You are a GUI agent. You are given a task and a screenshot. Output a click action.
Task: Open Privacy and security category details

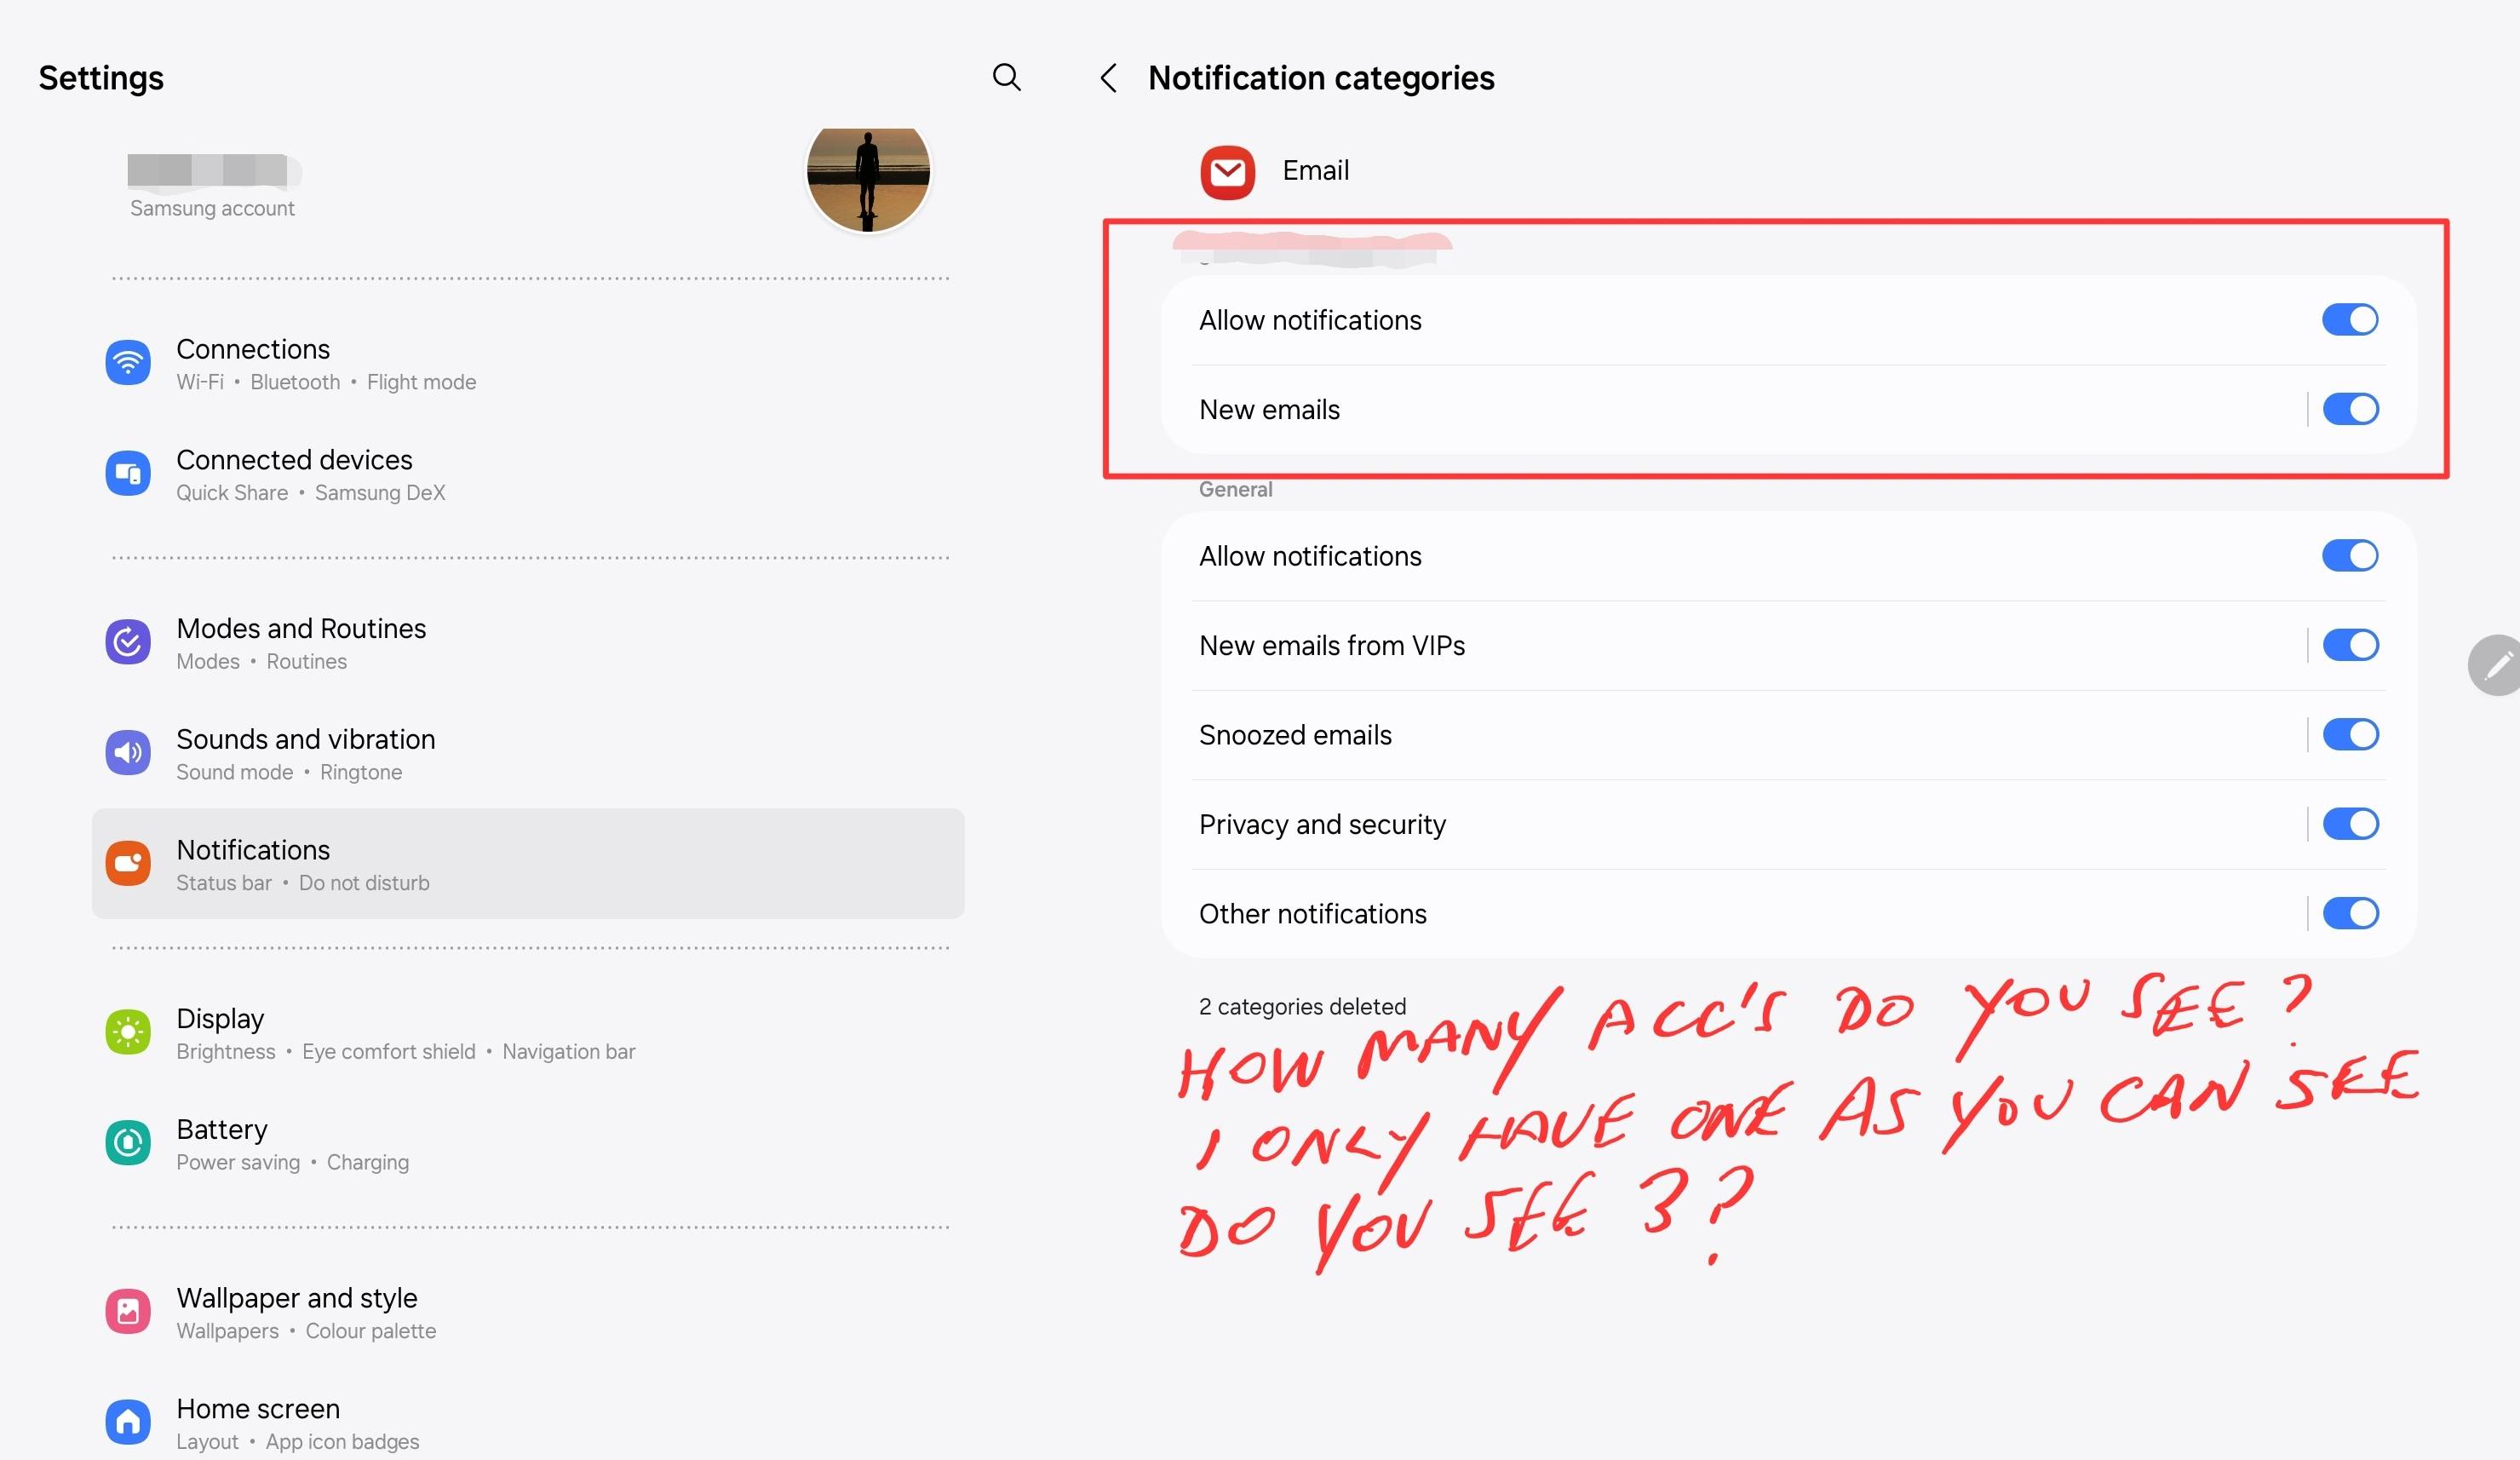click(1321, 824)
